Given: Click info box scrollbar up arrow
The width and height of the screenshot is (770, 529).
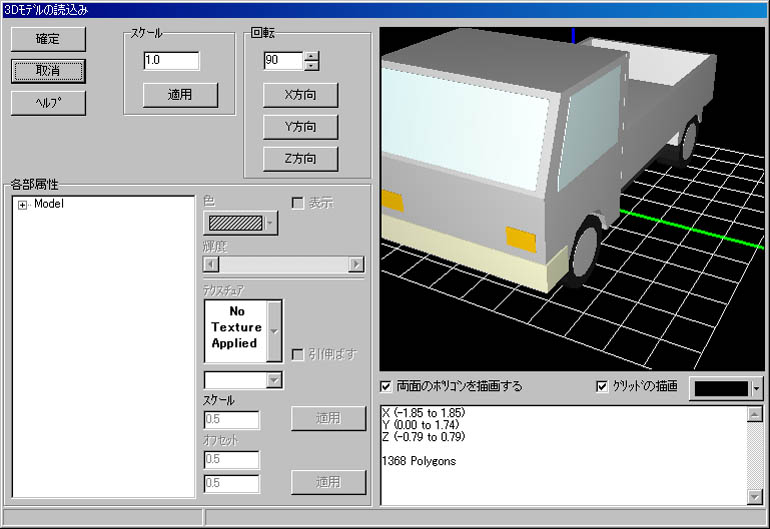Looking at the screenshot, I should pos(755,414).
